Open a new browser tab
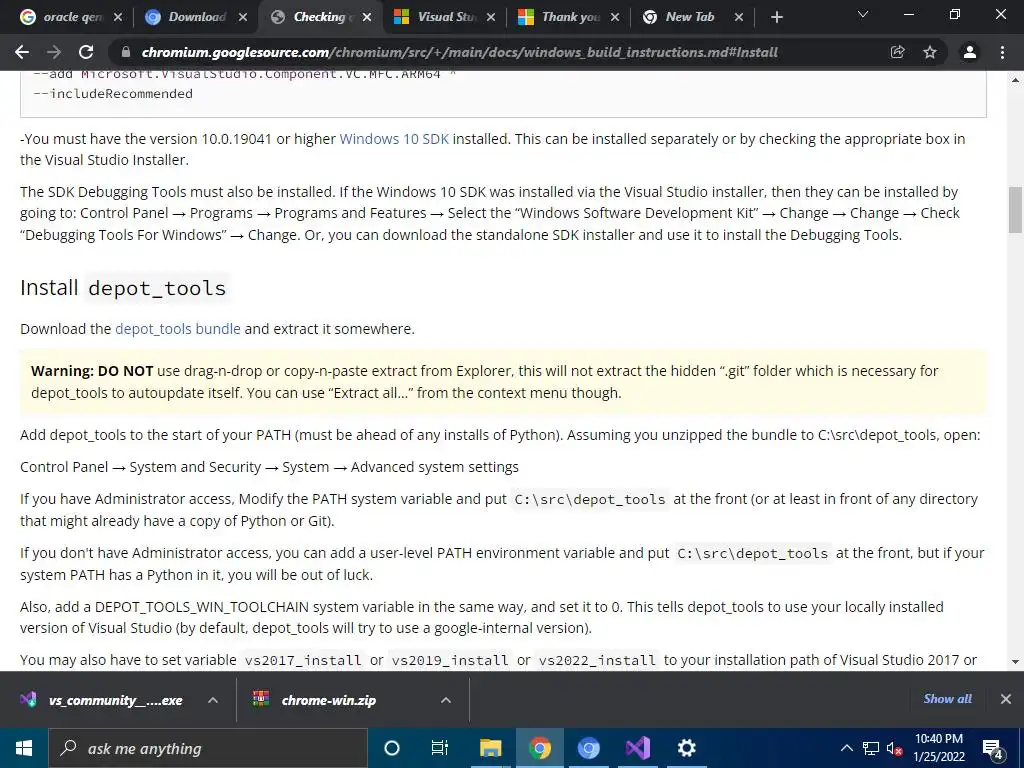1024x768 pixels. (776, 18)
